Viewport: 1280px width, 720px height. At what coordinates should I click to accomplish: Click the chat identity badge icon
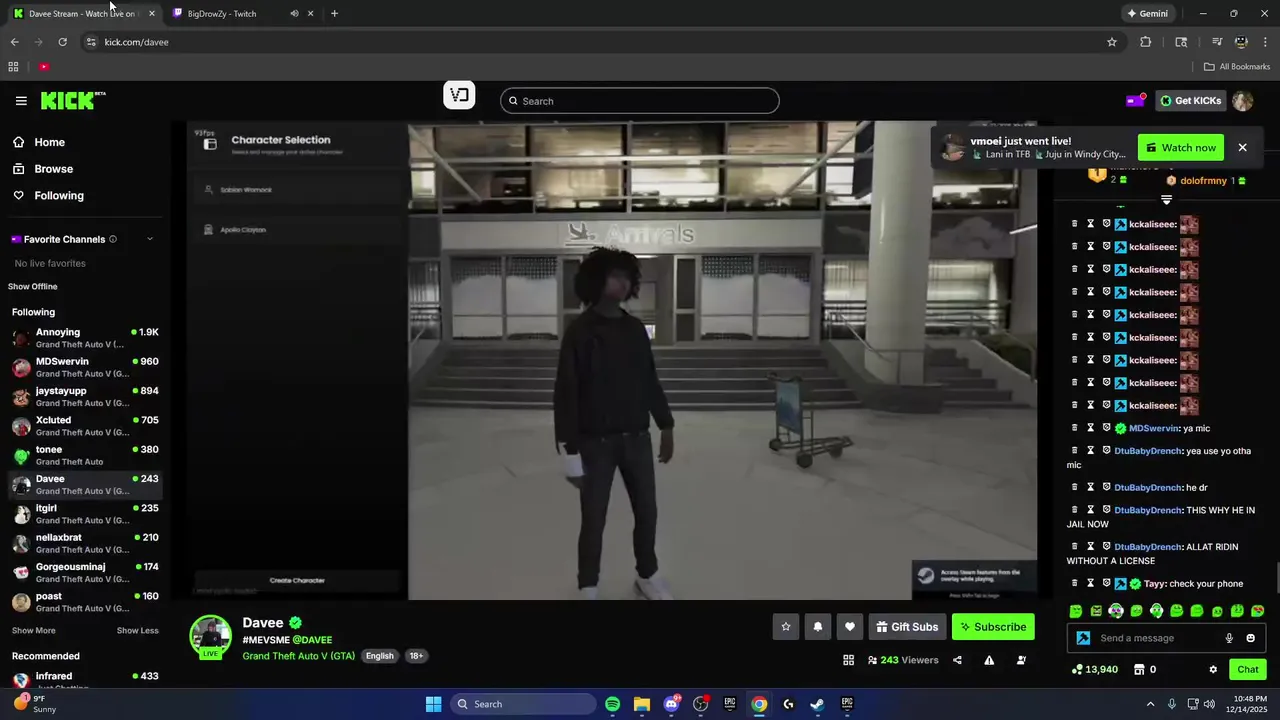pos(1083,638)
